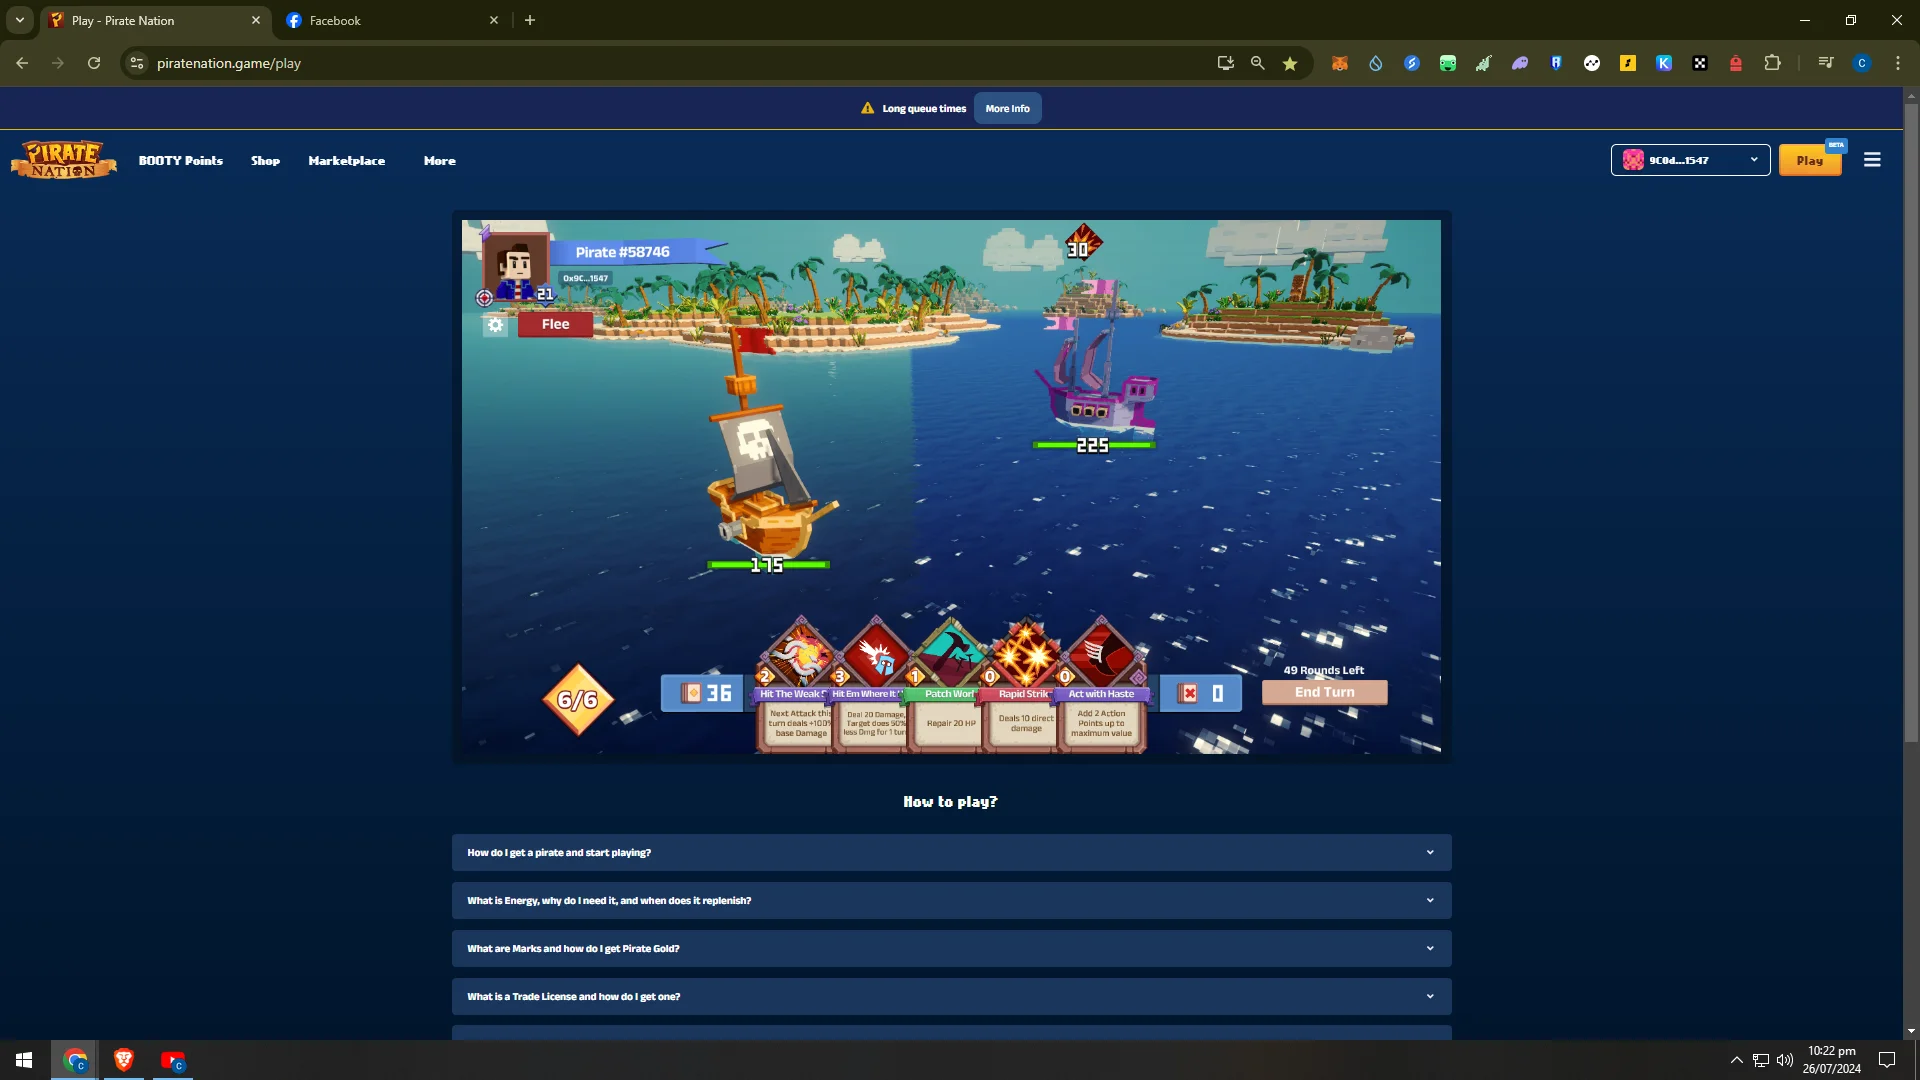The width and height of the screenshot is (1920, 1080).
Task: Switch to the Facebook browser tab
Action: coord(392,20)
